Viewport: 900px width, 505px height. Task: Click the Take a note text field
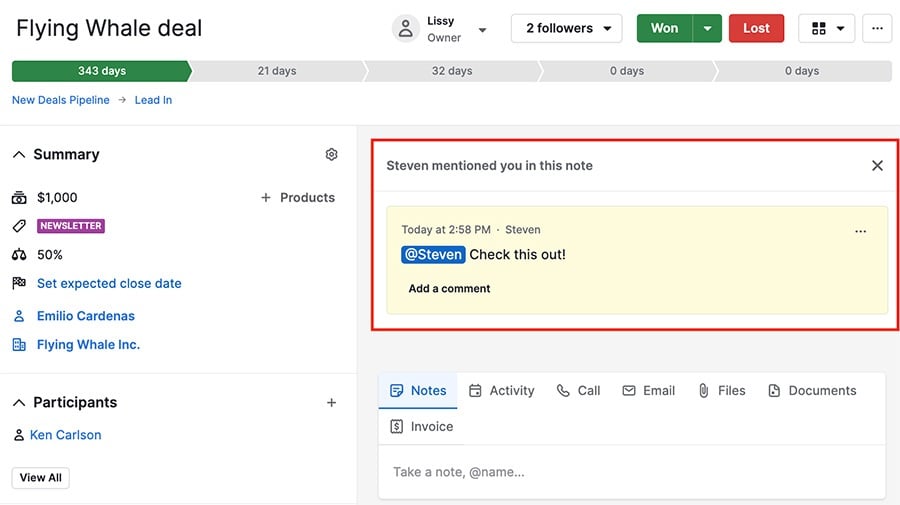pos(631,472)
